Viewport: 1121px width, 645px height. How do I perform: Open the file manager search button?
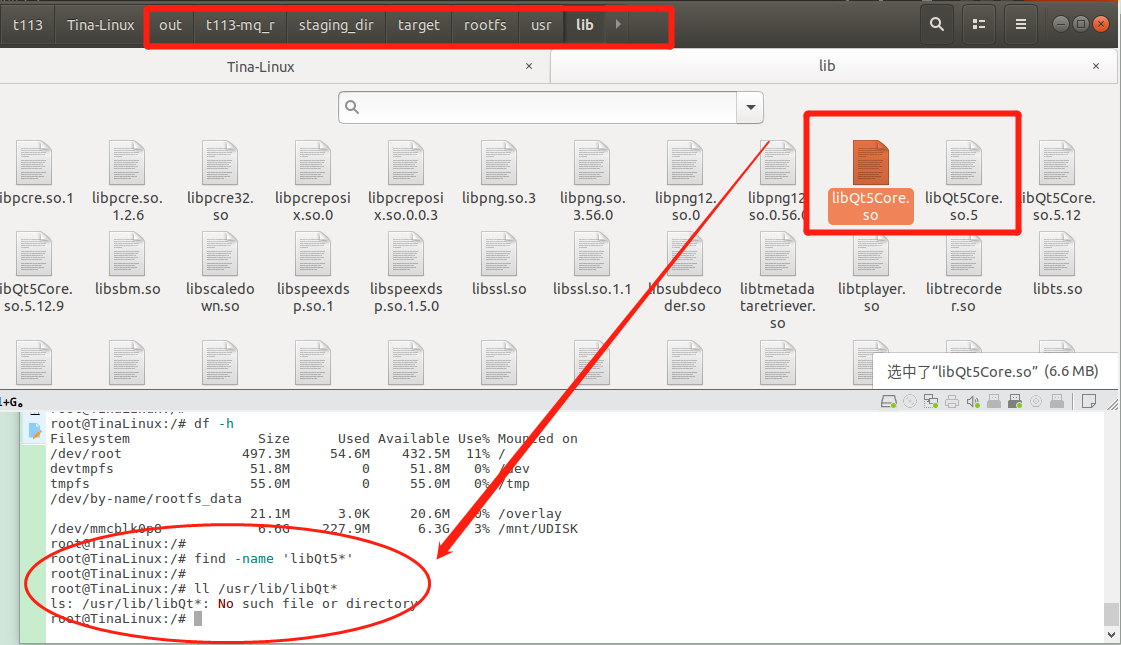click(x=937, y=24)
